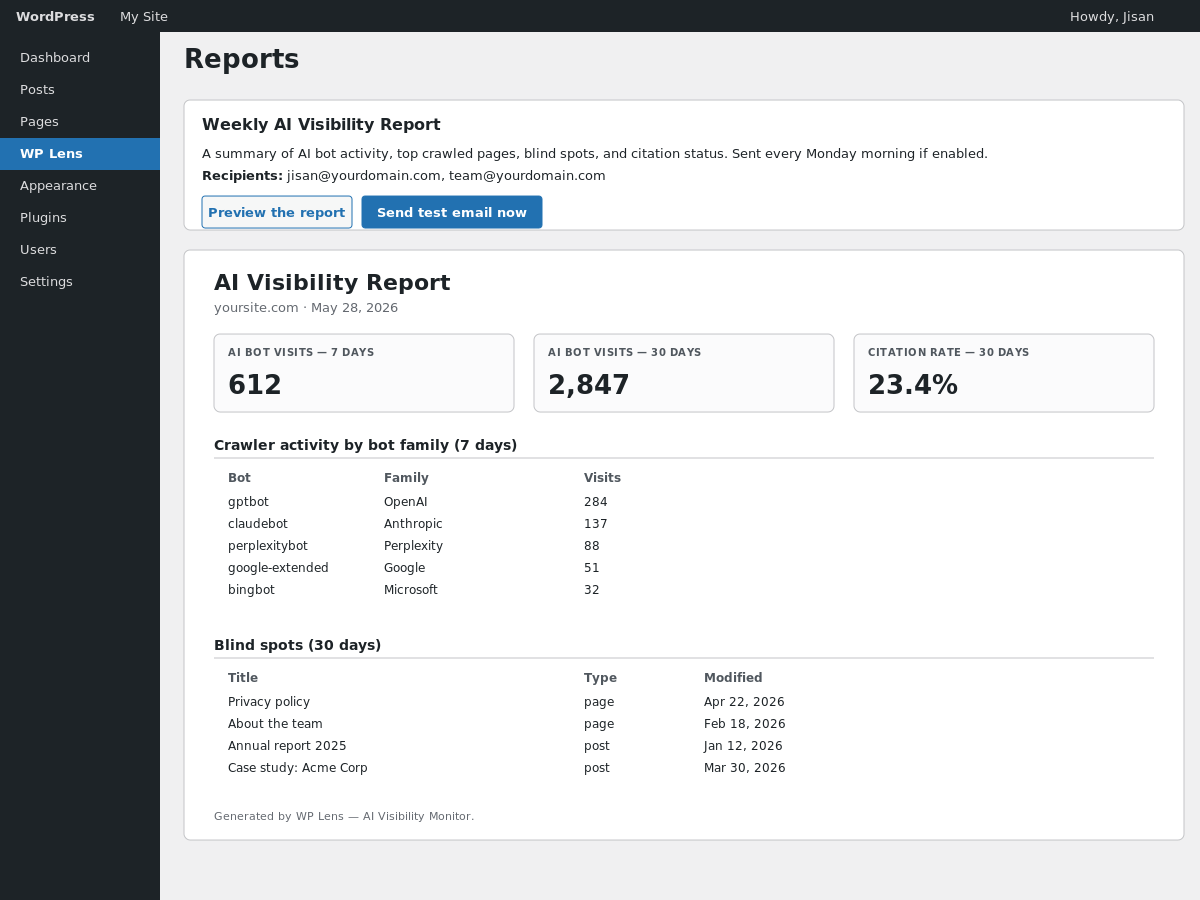Click the 32 visits value
Screen dimensions: 1200x900
[592, 590]
